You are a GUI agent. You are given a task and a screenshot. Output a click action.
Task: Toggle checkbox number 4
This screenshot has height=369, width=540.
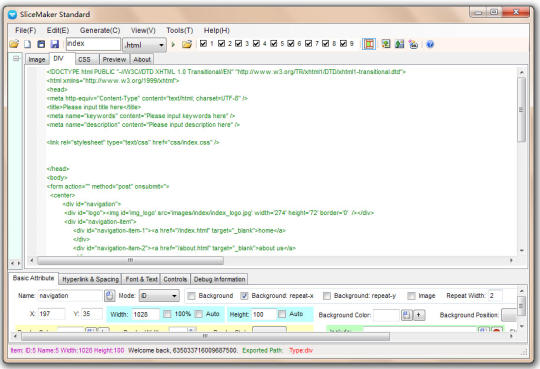pyautogui.click(x=256, y=43)
